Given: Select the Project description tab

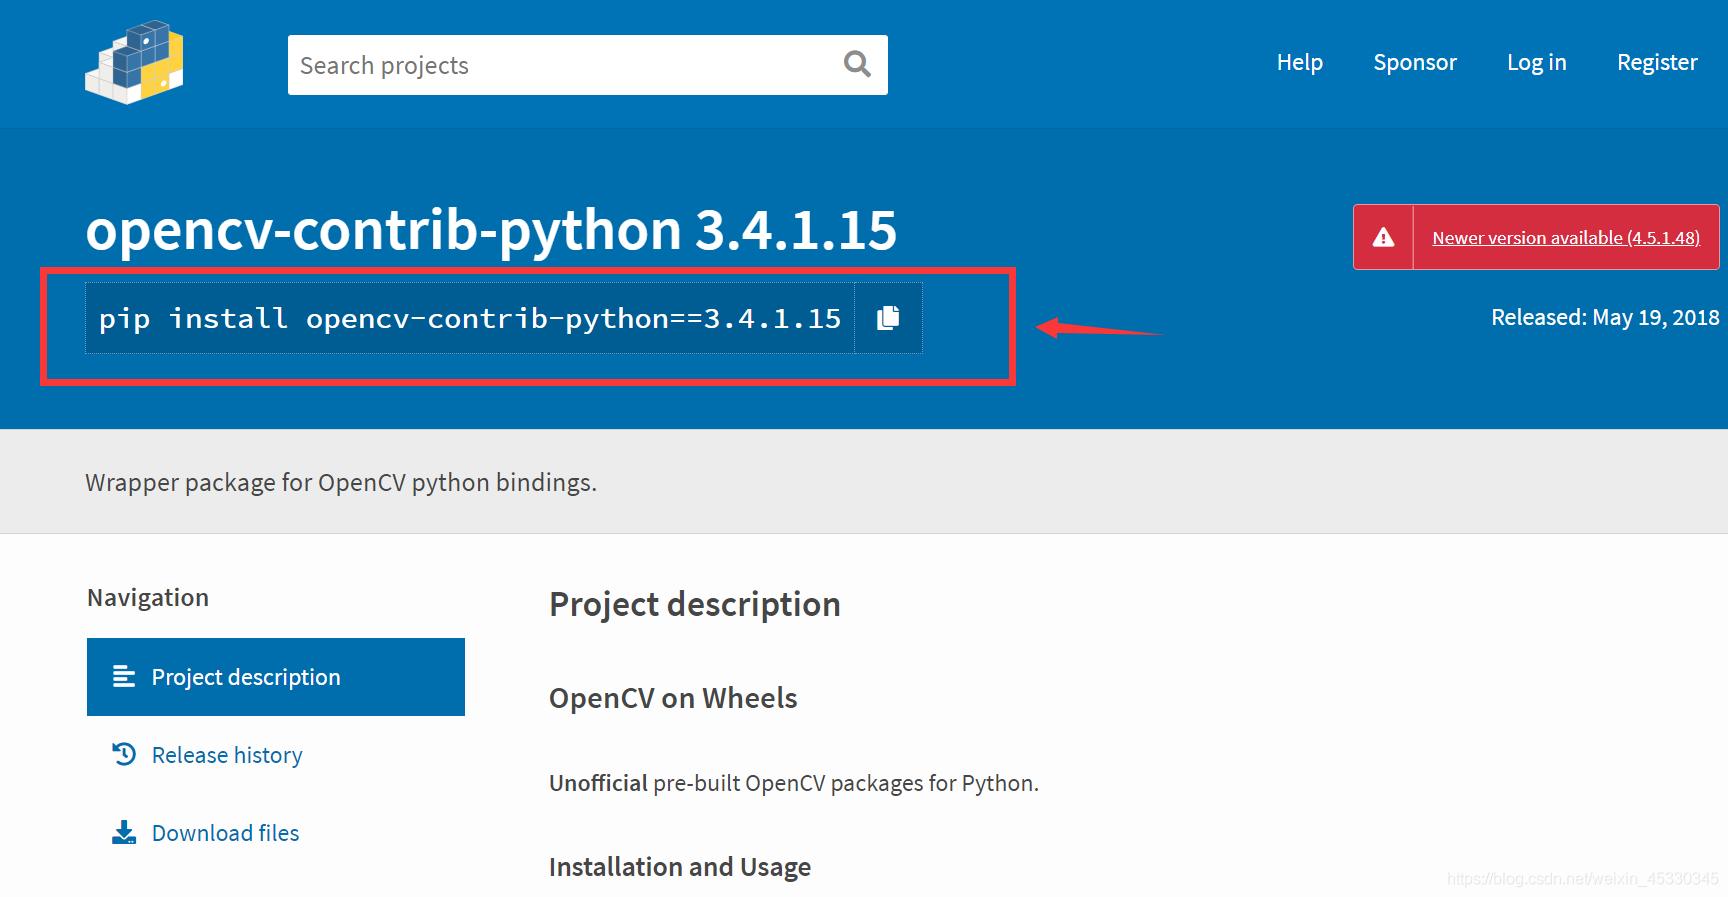Looking at the screenshot, I should tap(276, 677).
